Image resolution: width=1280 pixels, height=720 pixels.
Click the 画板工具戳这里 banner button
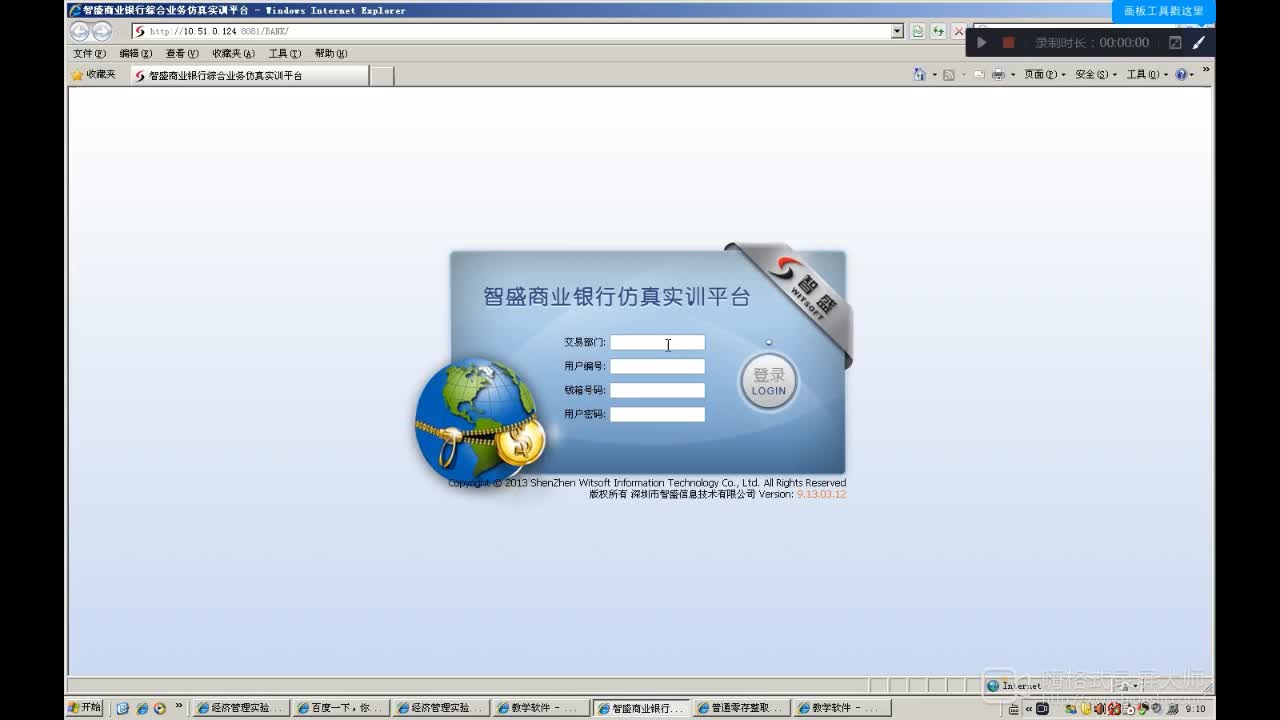(x=1164, y=11)
